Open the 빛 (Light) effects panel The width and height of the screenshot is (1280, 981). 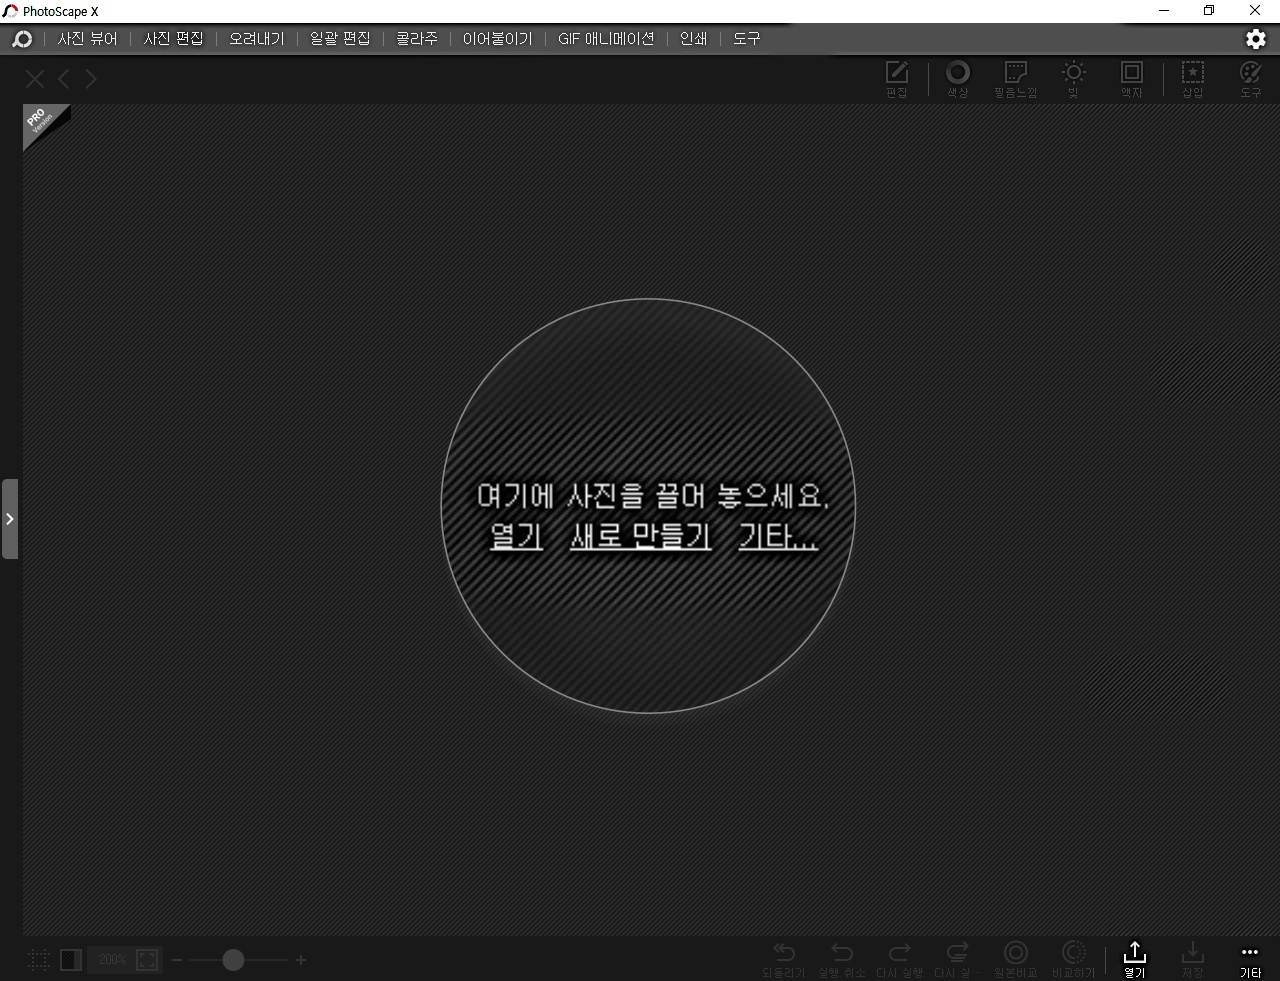click(1073, 79)
